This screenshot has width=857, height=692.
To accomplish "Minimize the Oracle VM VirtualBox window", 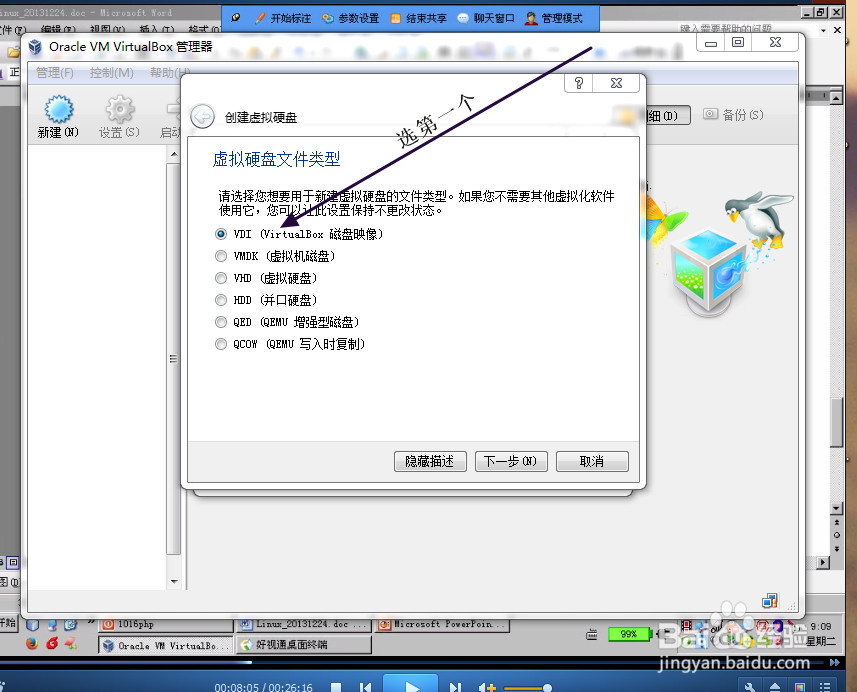I will (x=711, y=43).
